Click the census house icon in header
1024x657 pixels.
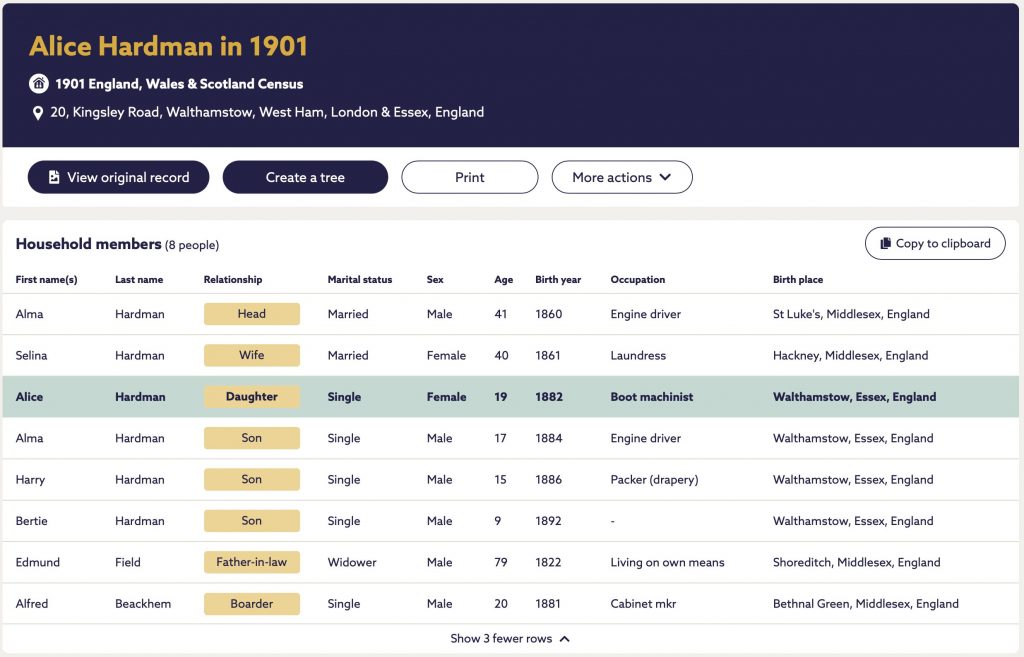39,84
